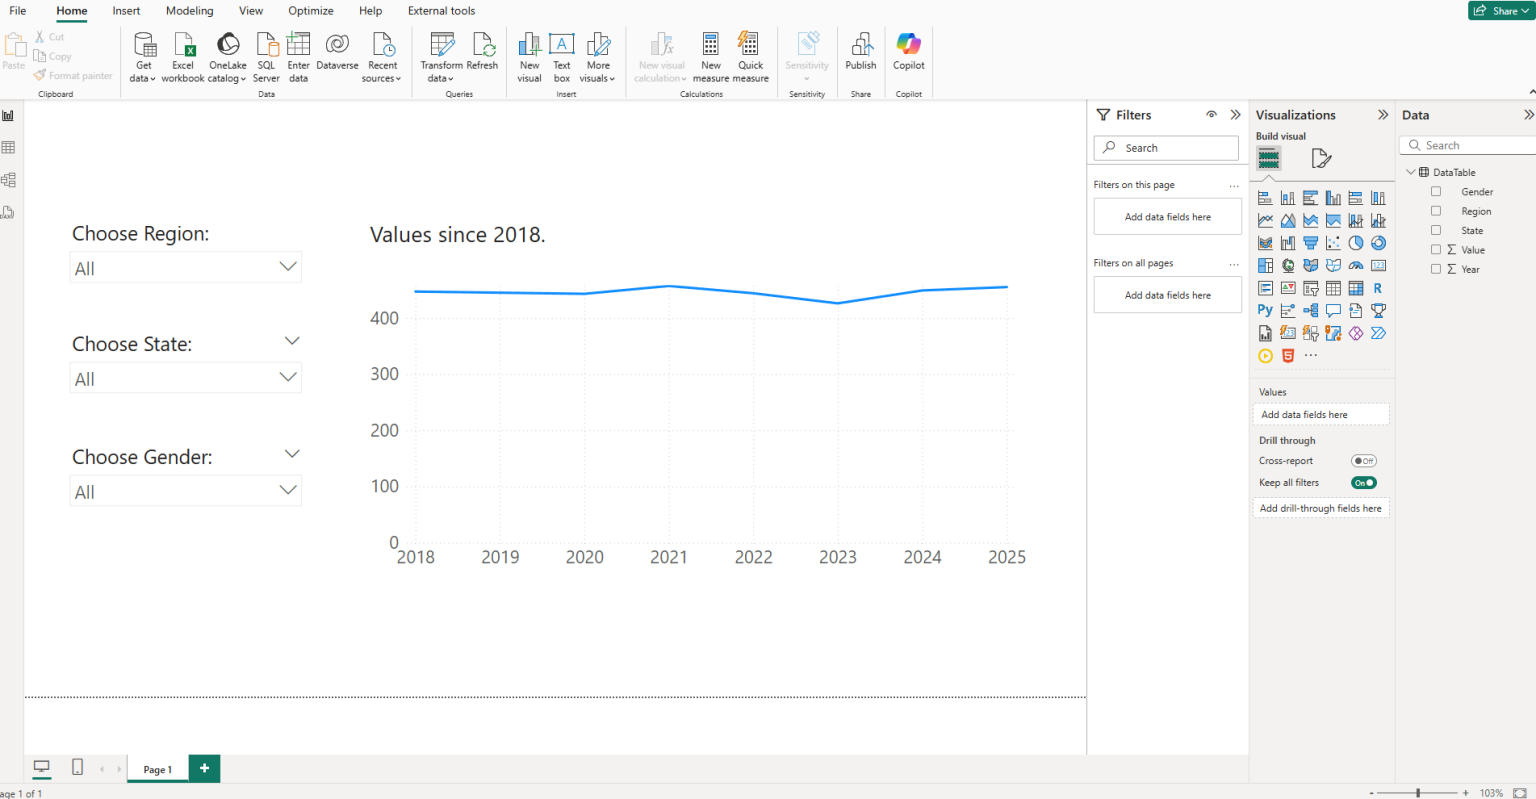
Task: Add a new page with the plus button
Action: [204, 768]
